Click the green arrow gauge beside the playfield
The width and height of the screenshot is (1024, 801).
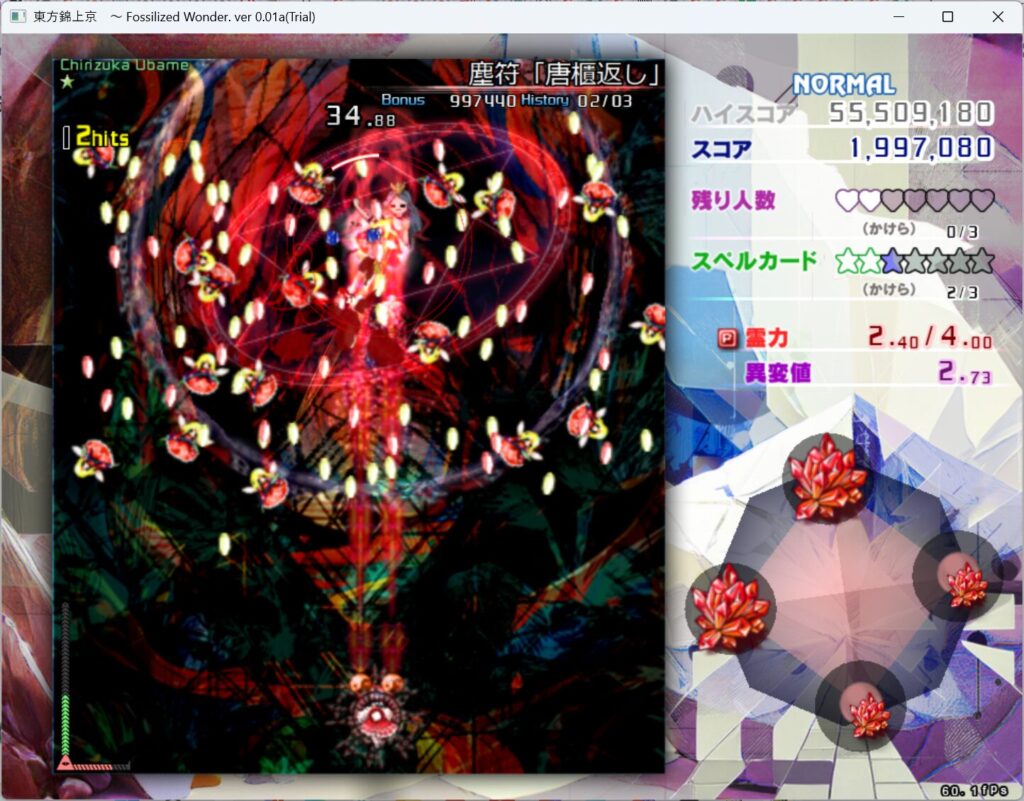(x=65, y=679)
